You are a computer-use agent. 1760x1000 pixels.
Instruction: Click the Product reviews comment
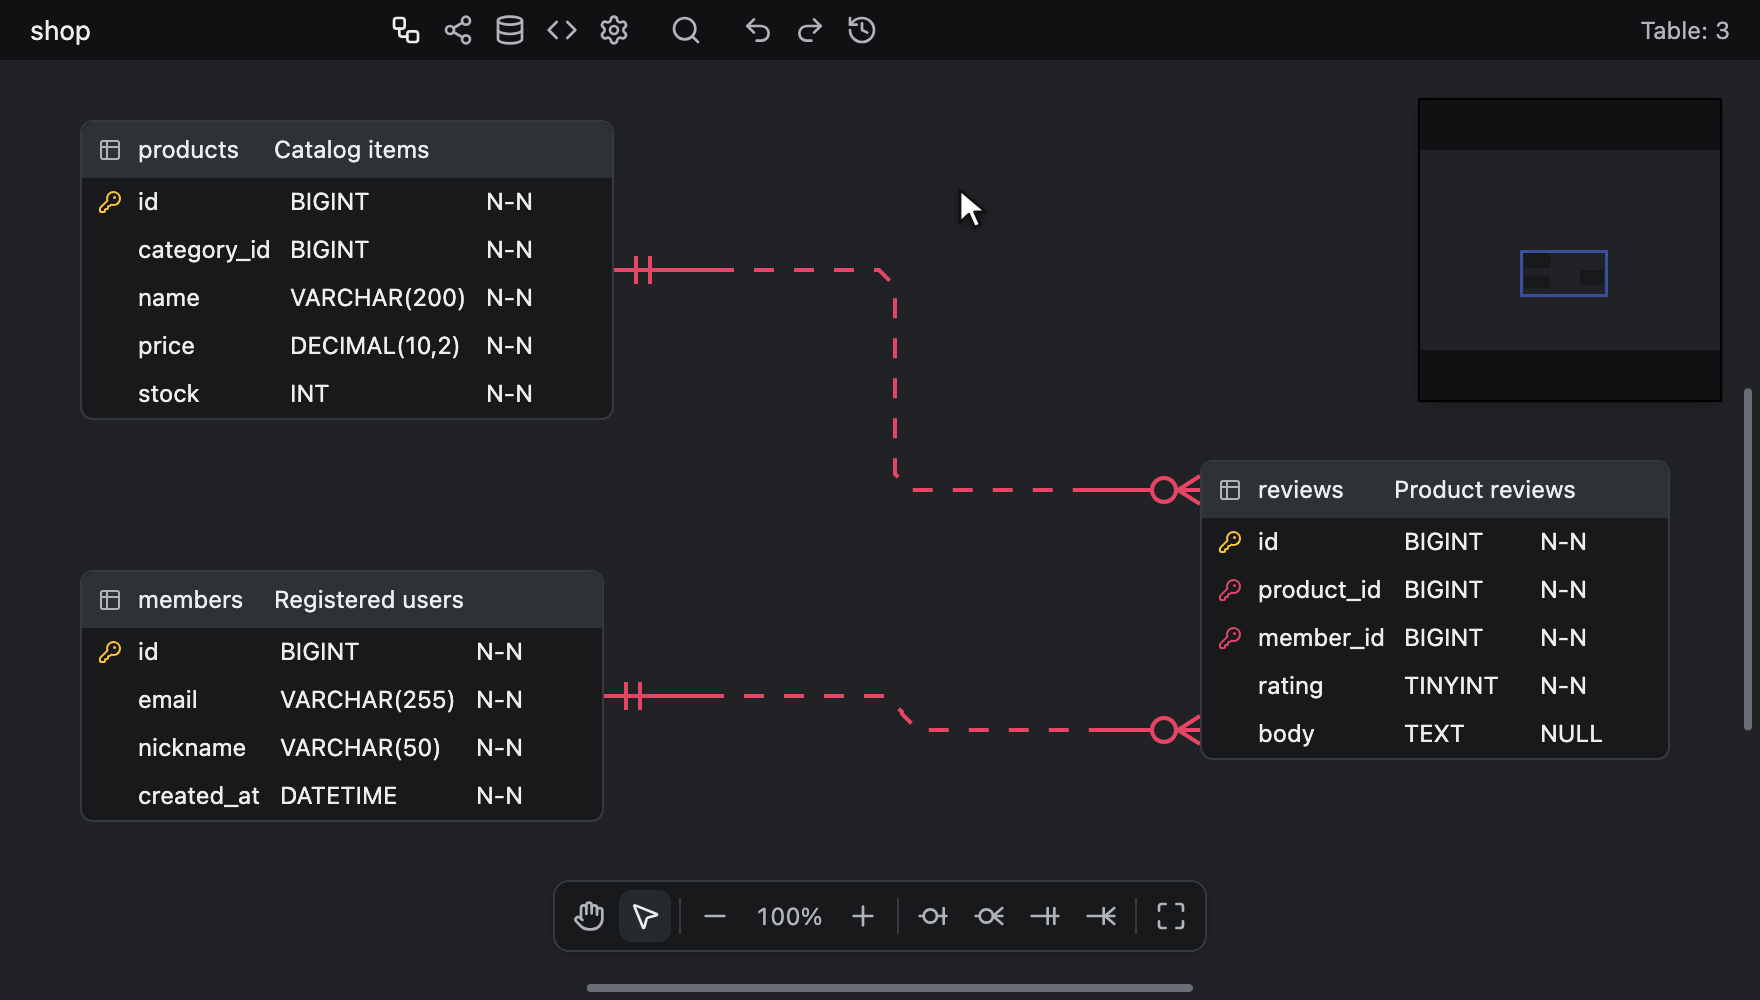tap(1484, 490)
